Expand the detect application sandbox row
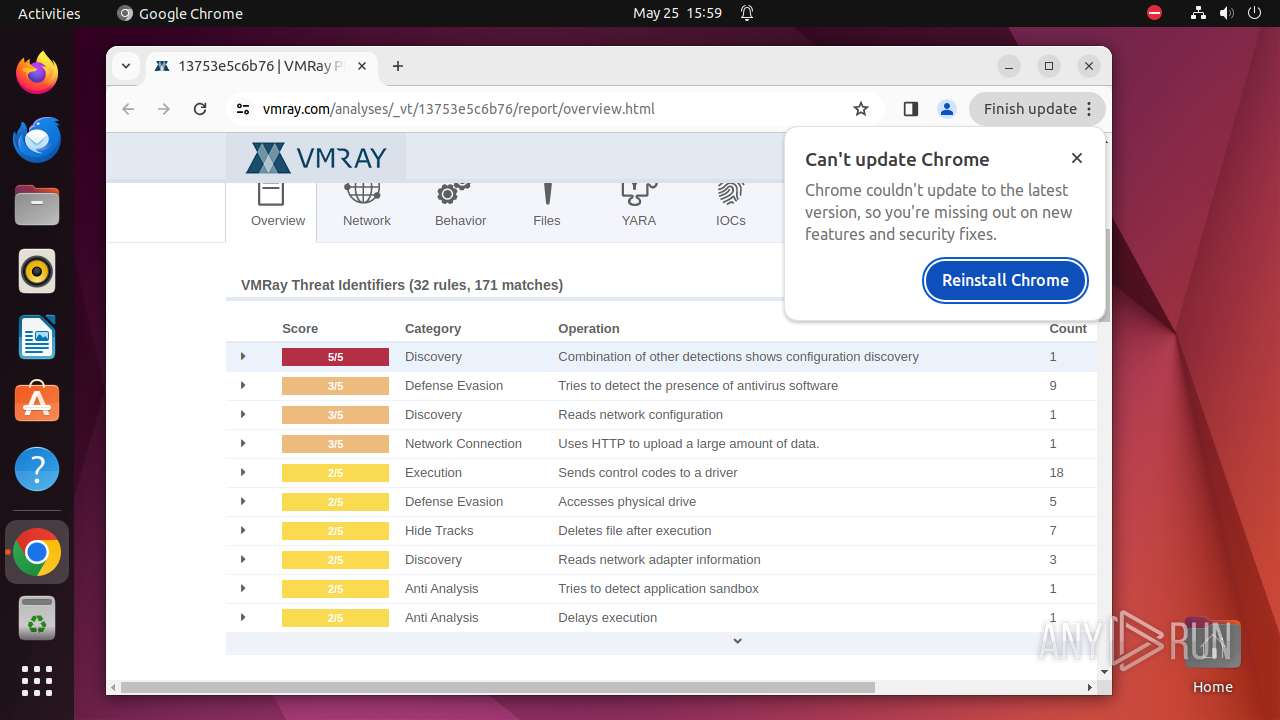The height and width of the screenshot is (720, 1280). pos(243,588)
